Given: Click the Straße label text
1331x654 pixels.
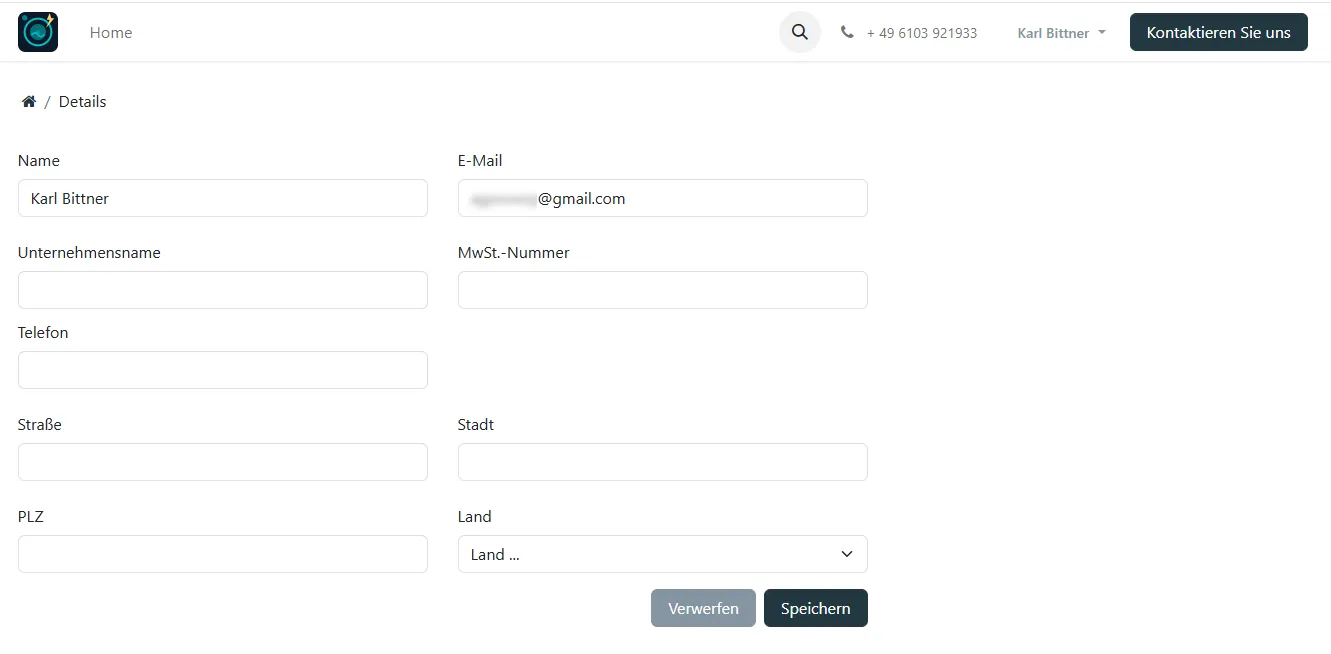Looking at the screenshot, I should (40, 425).
